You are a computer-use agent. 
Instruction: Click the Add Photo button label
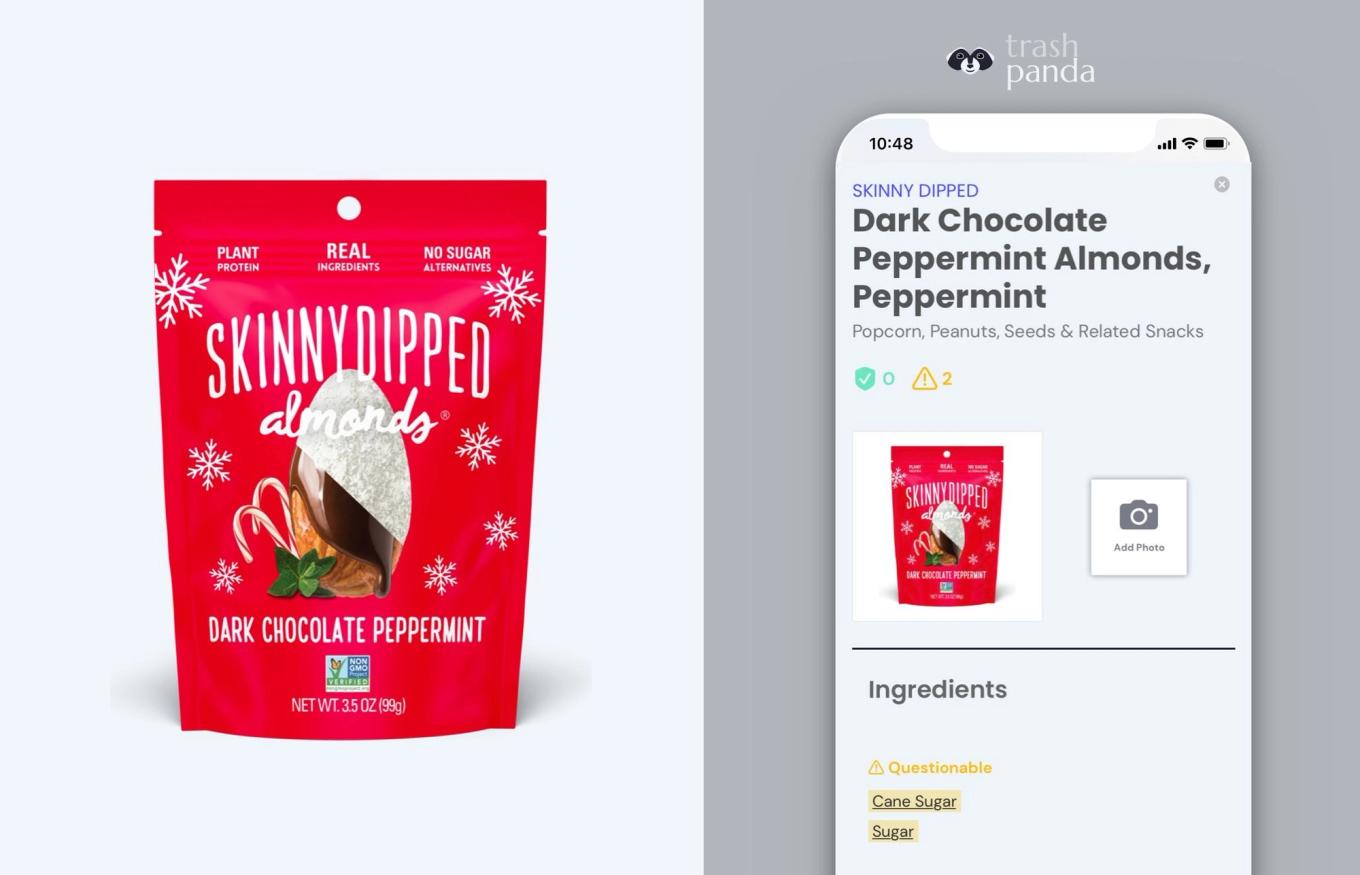(1139, 548)
